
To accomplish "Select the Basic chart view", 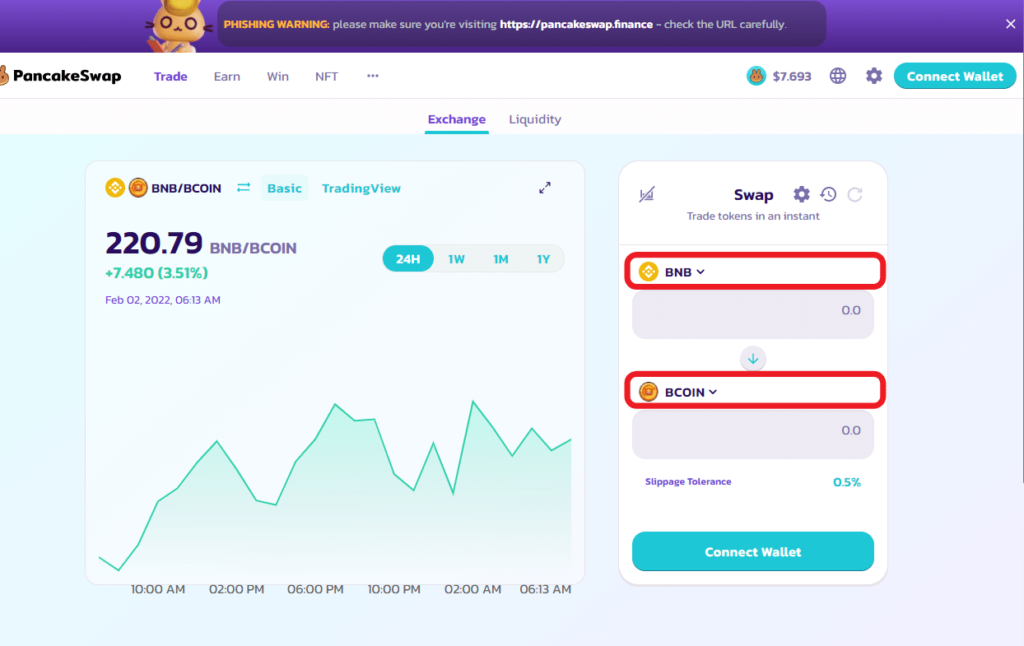I will tap(284, 188).
